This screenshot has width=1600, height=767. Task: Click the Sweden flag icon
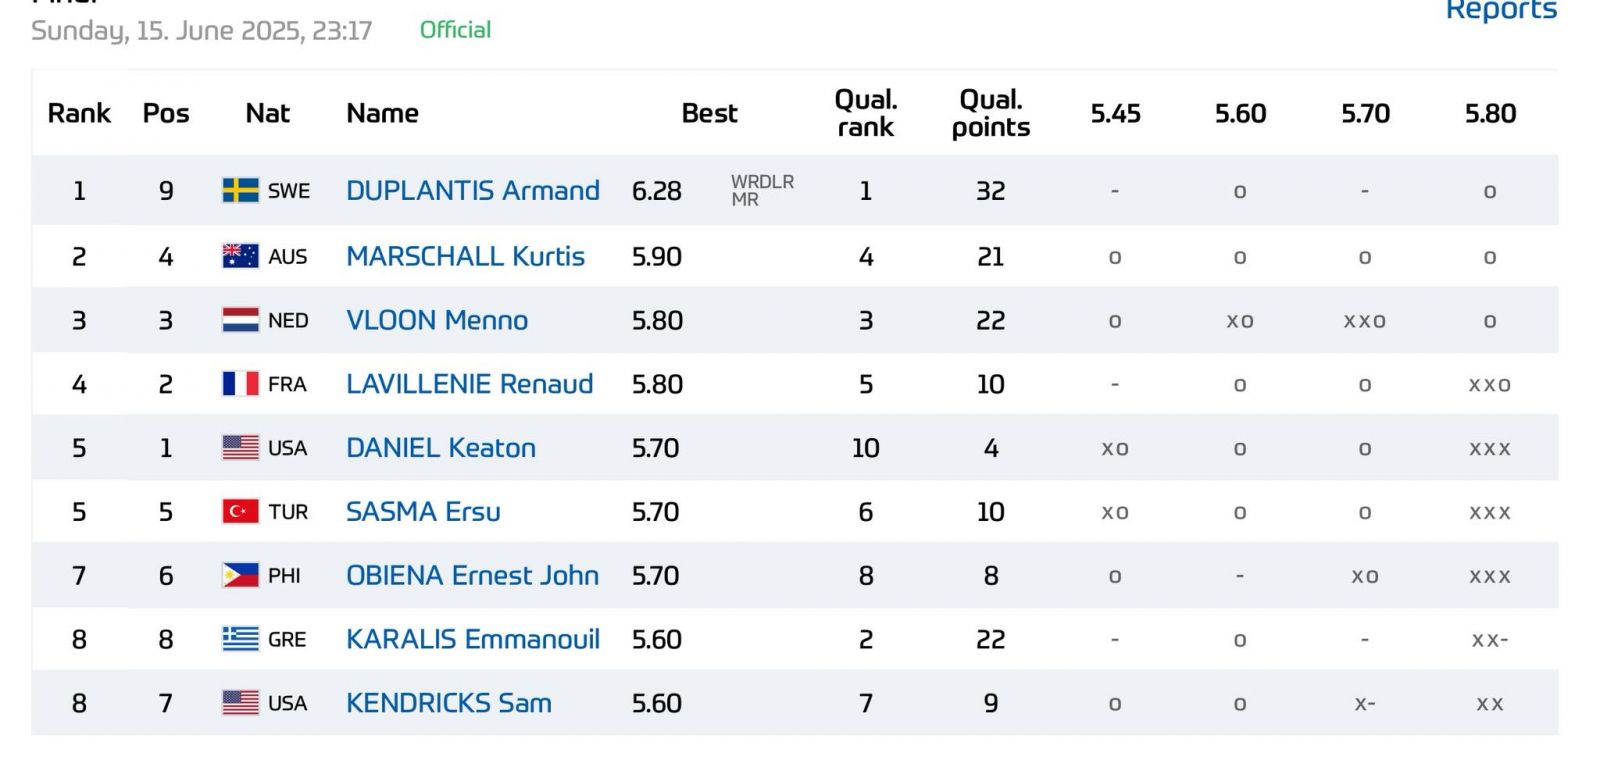[240, 190]
